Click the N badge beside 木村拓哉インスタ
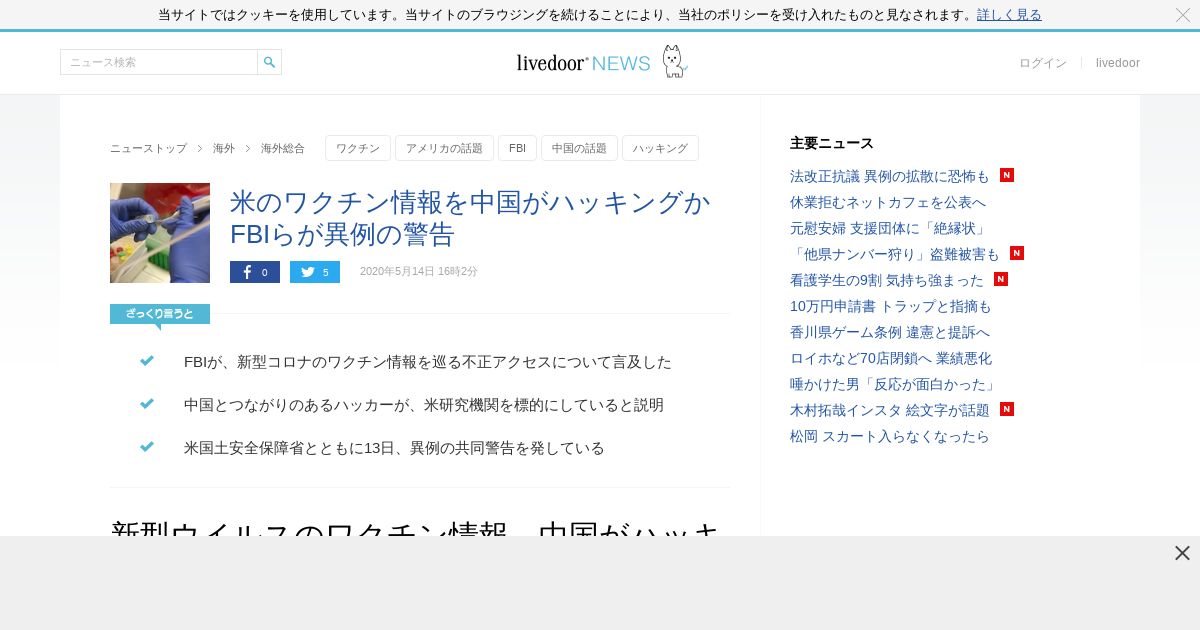 point(1007,409)
